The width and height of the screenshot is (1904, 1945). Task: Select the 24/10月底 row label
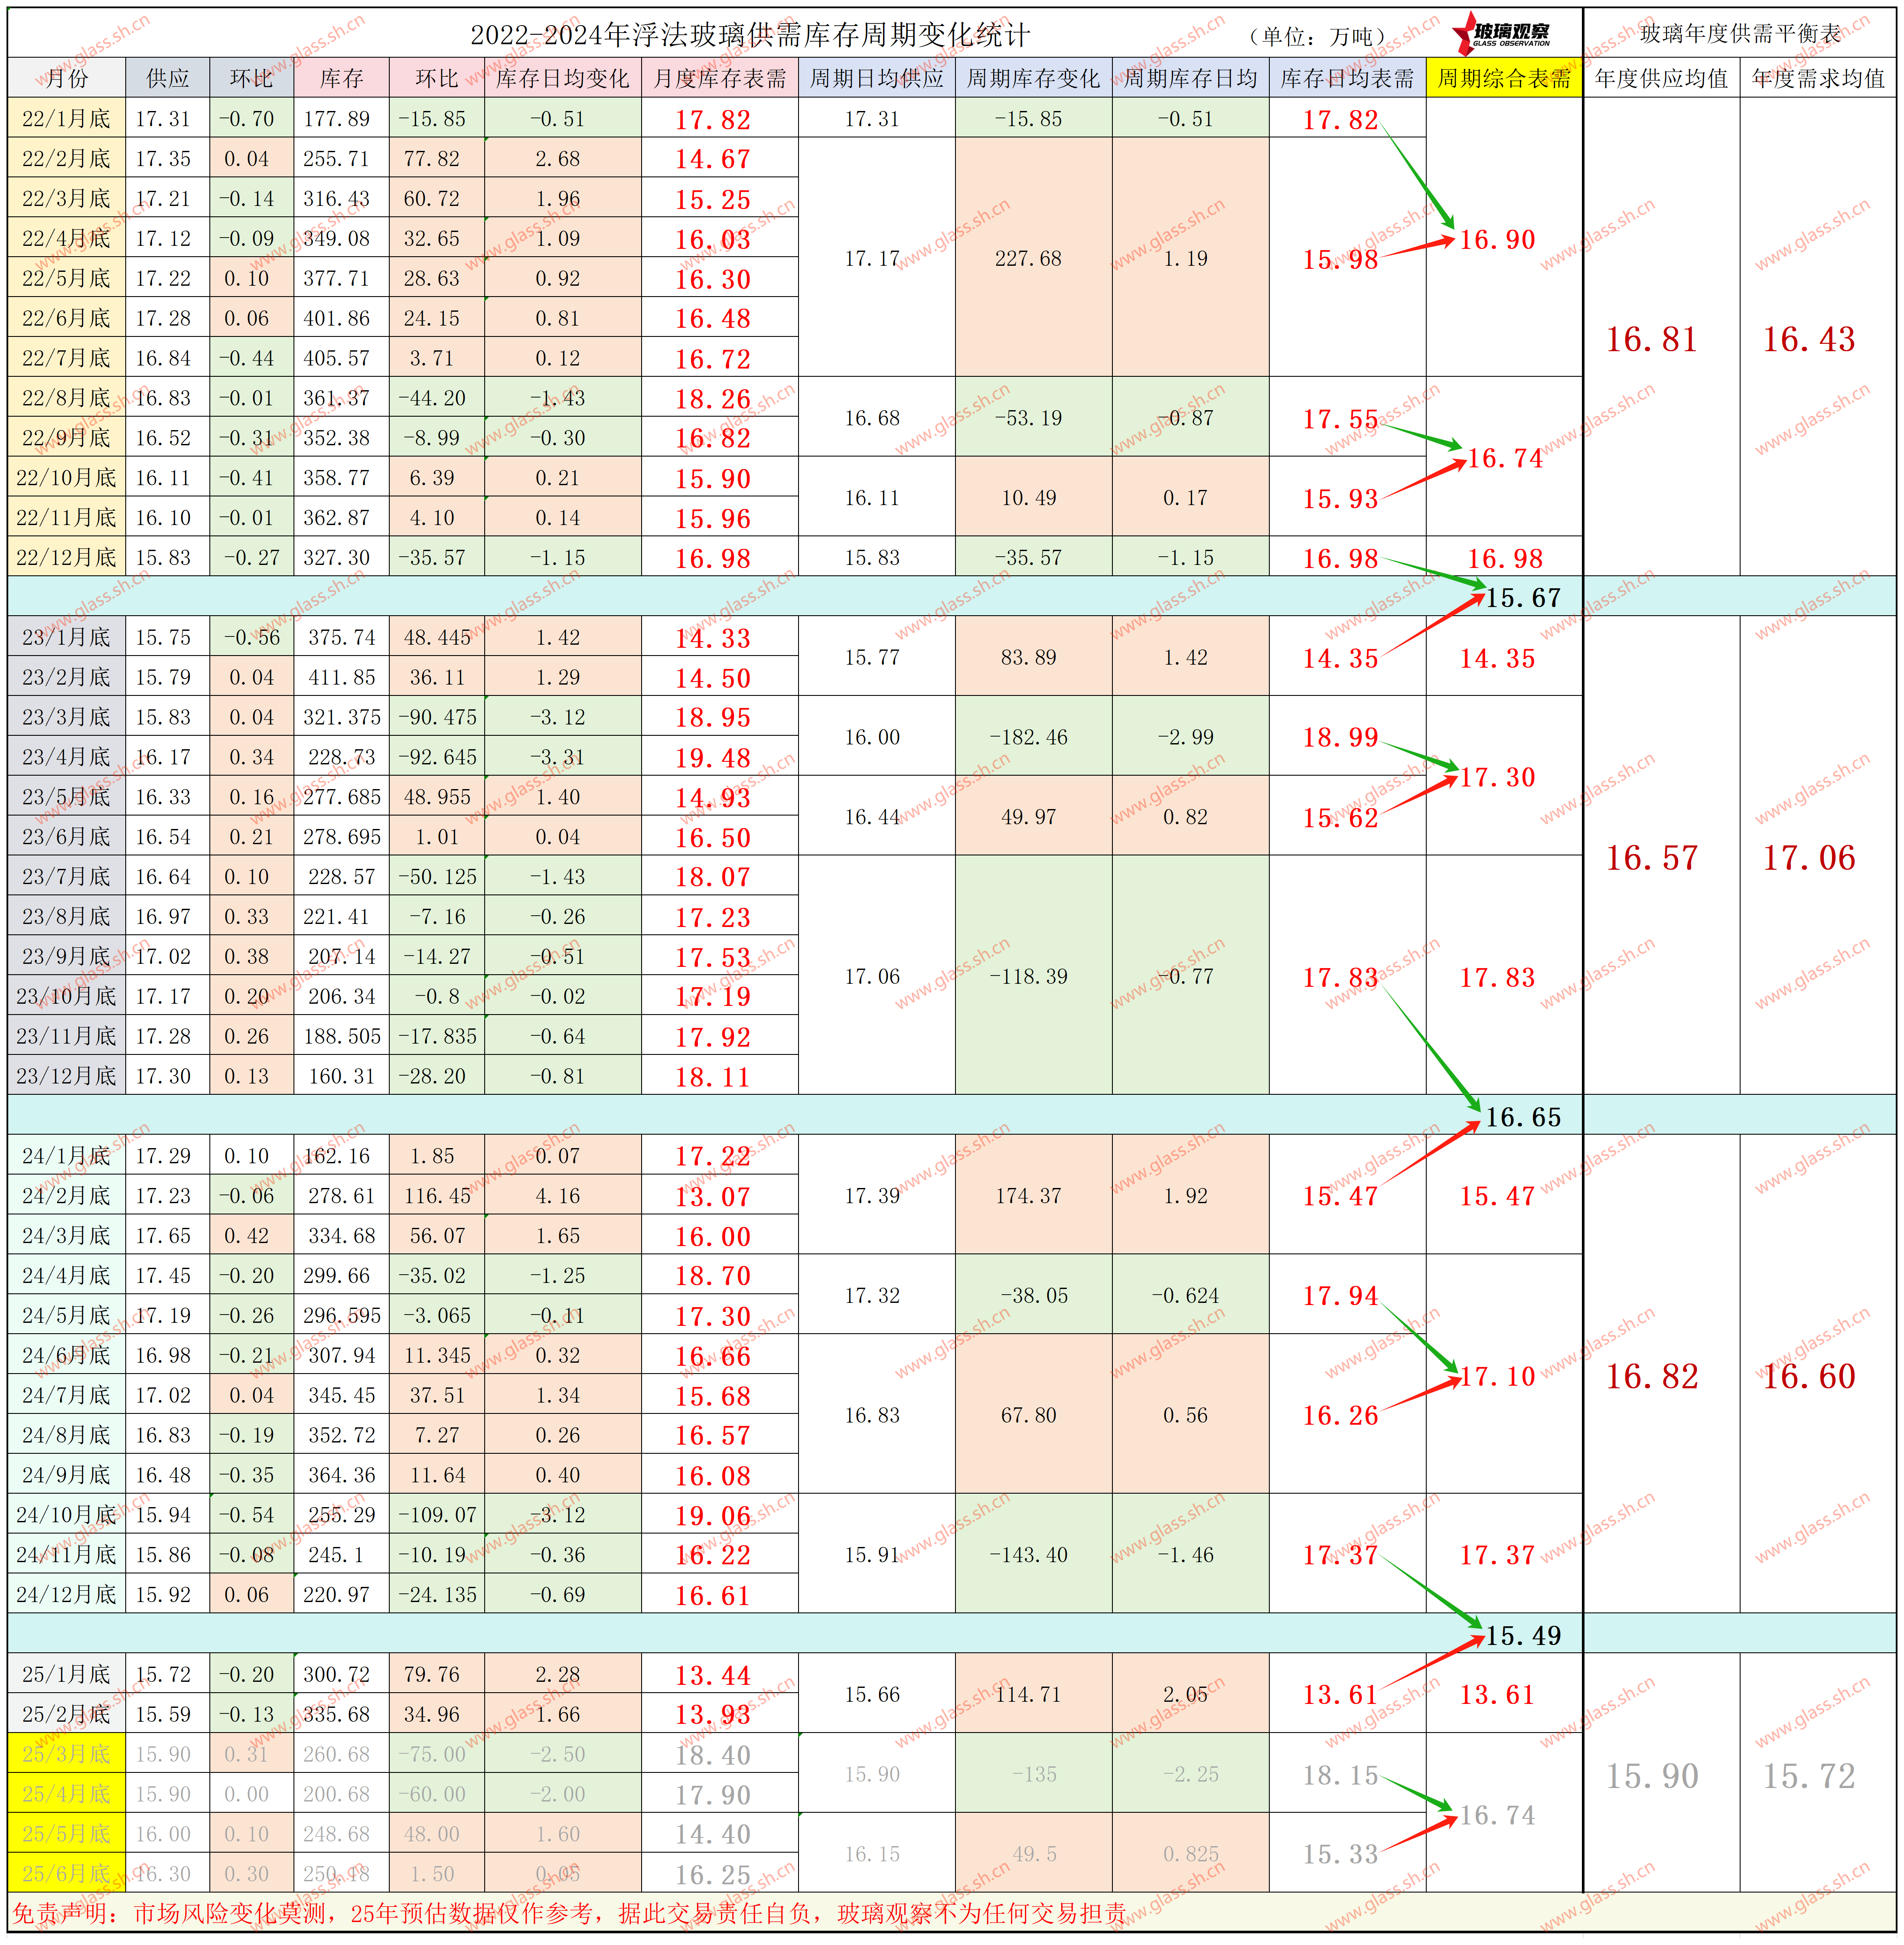point(67,1514)
